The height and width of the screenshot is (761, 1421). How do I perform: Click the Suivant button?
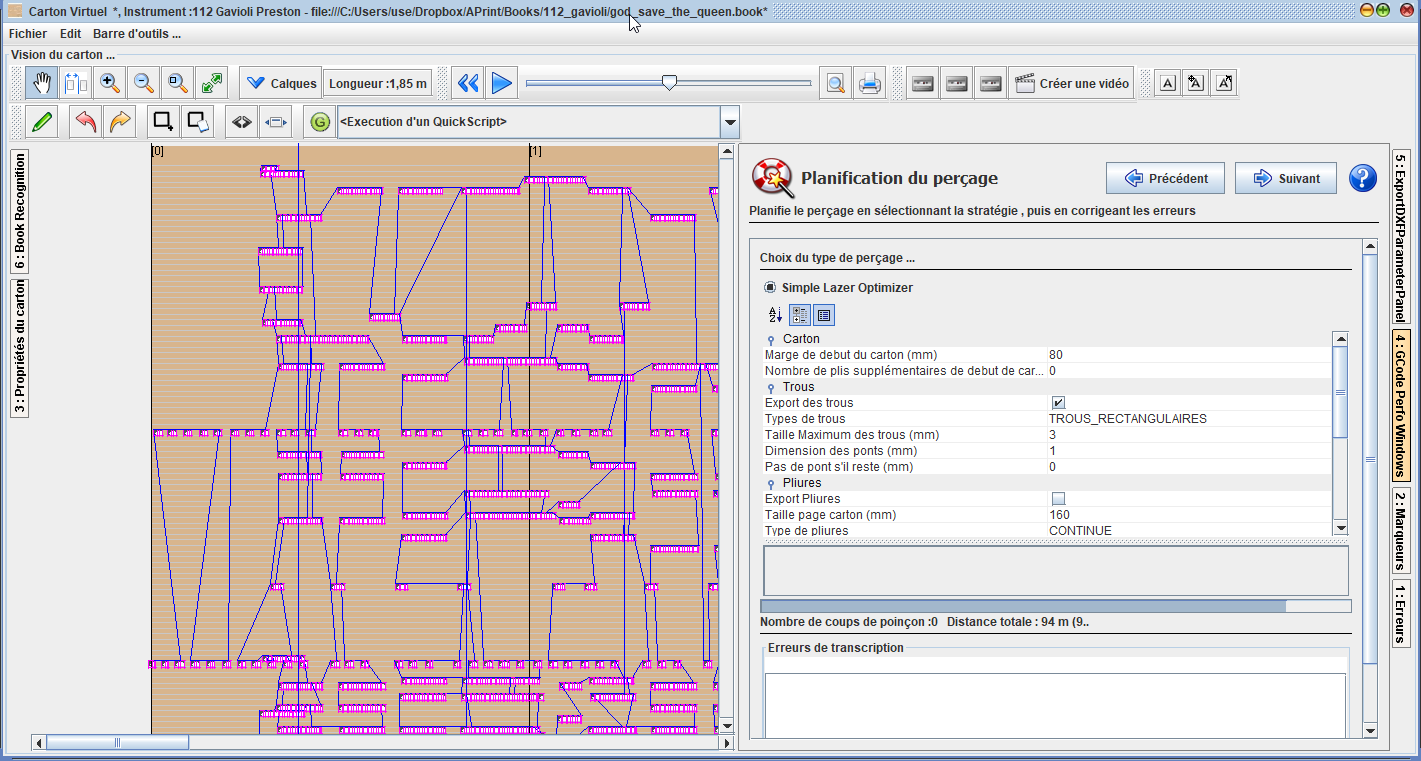[1285, 179]
